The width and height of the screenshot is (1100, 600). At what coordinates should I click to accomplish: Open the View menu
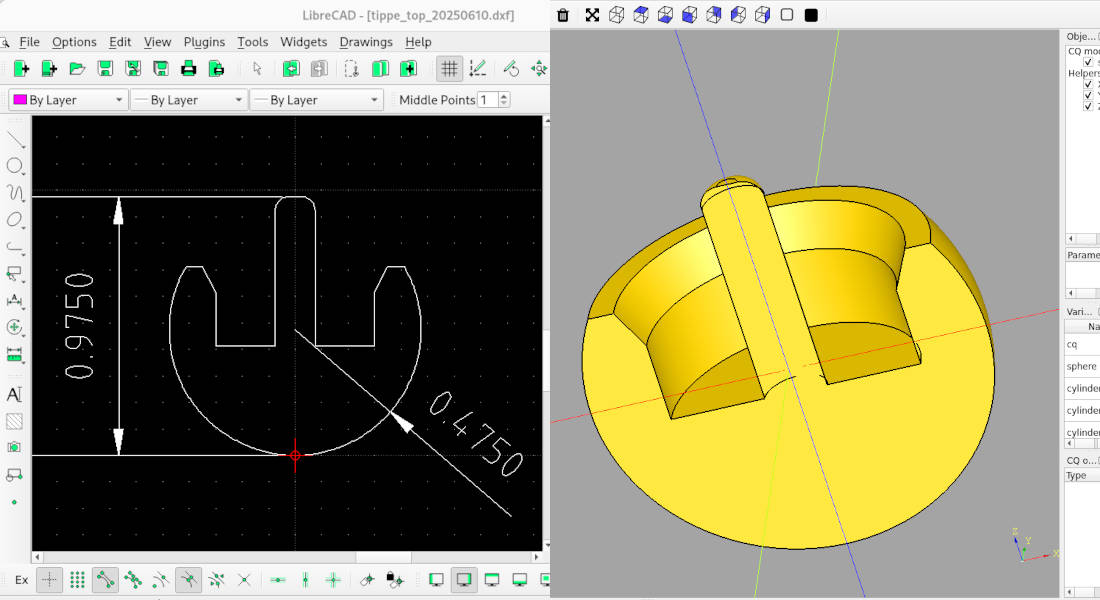tap(157, 42)
